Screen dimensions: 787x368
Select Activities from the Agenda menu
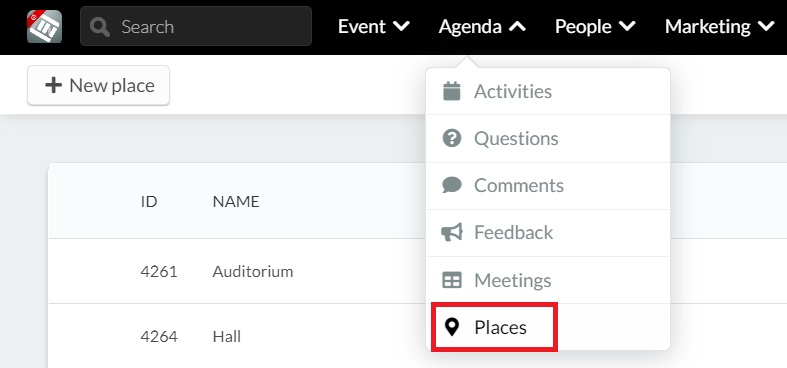click(548, 91)
